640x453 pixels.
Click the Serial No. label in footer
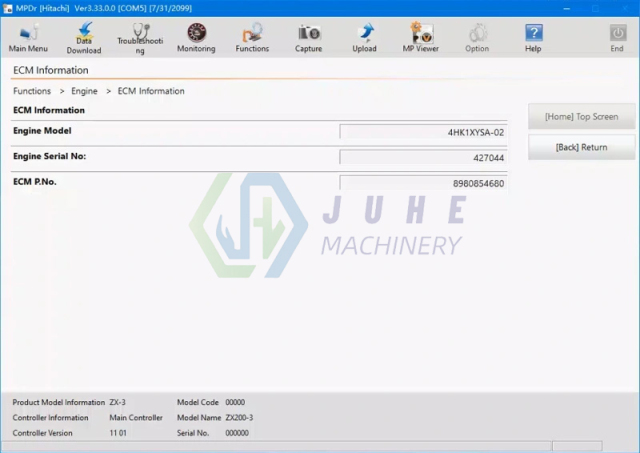tap(193, 433)
